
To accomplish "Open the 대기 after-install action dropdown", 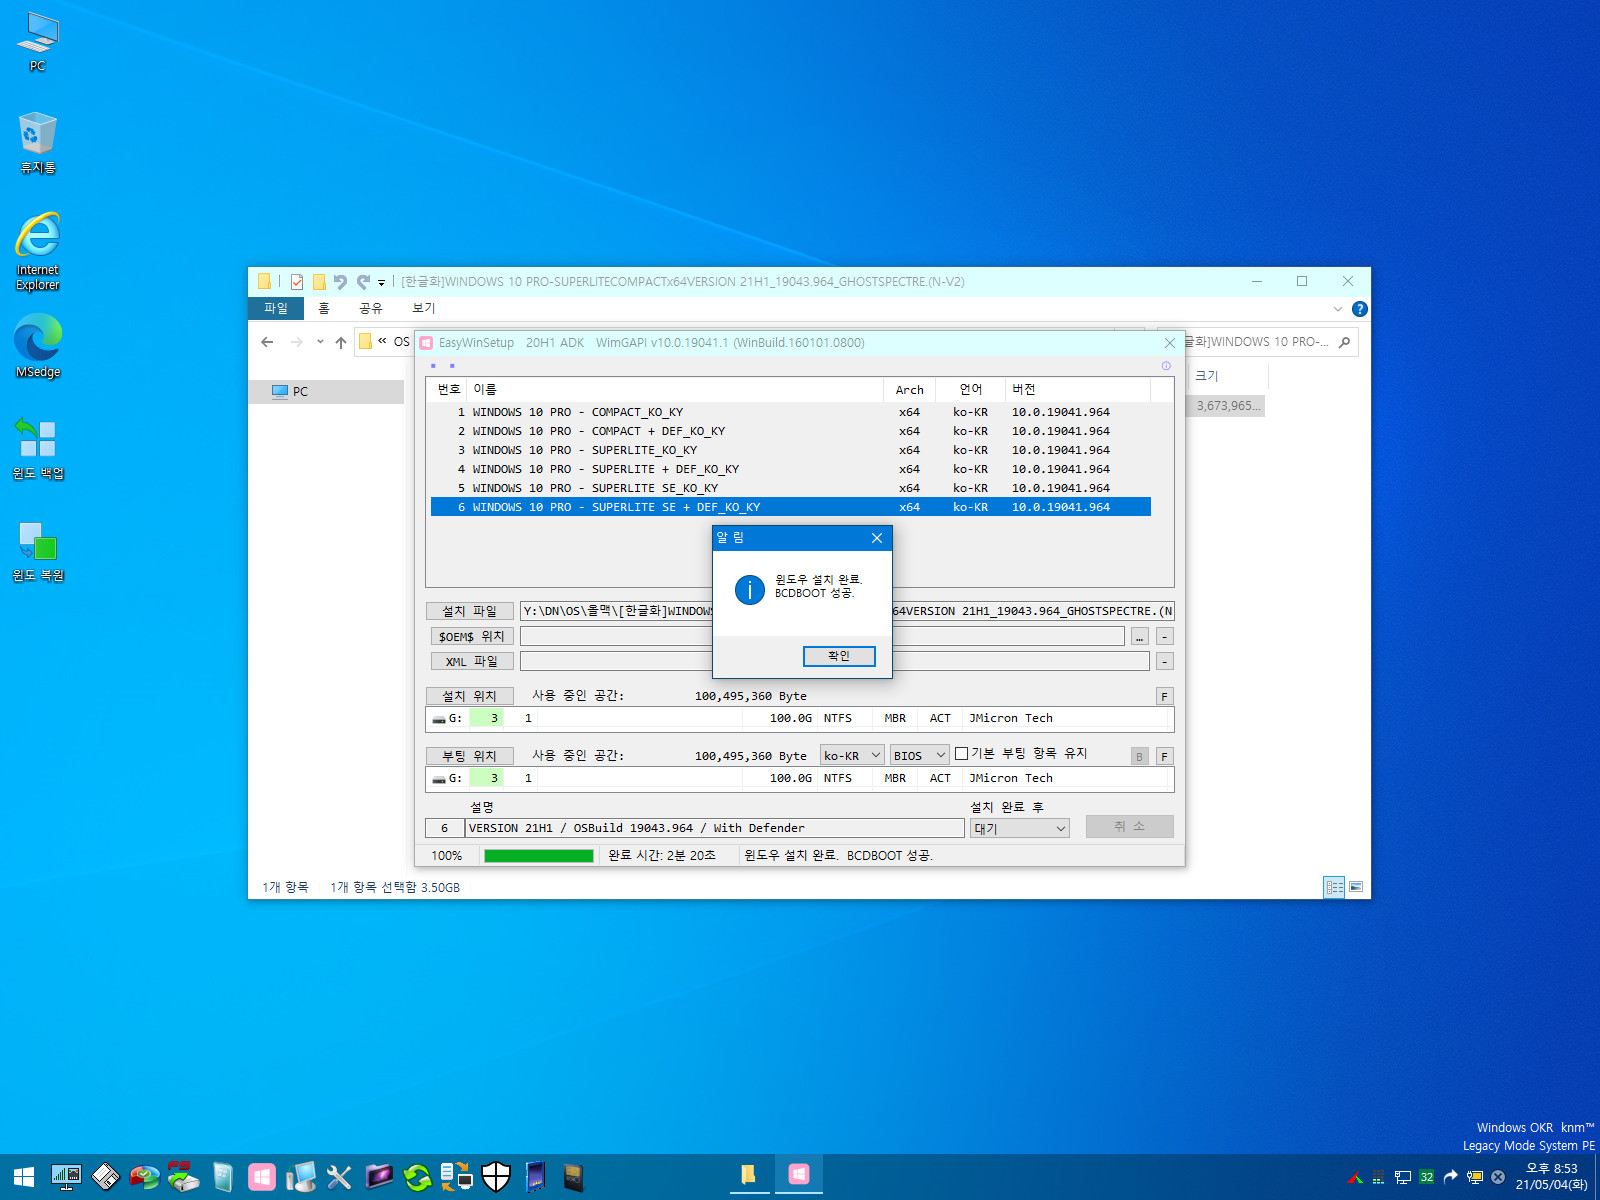I will pyautogui.click(x=1020, y=828).
